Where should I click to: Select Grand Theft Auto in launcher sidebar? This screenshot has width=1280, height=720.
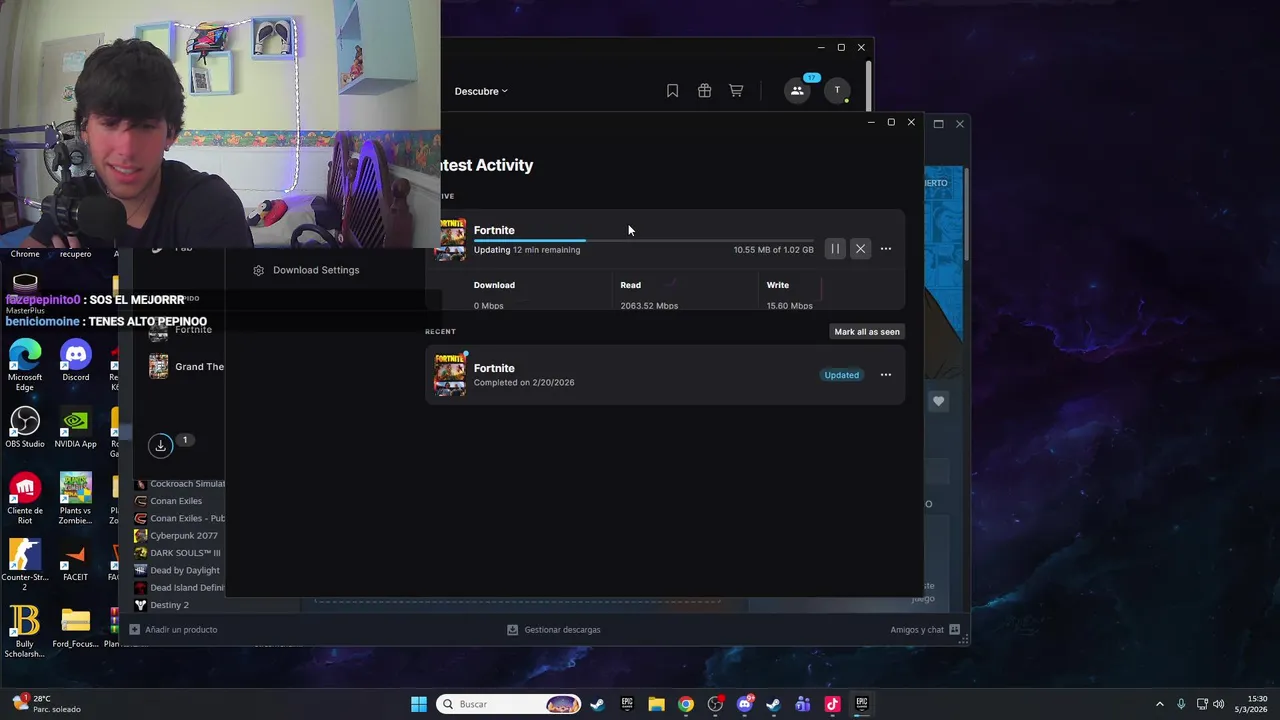pos(187,367)
